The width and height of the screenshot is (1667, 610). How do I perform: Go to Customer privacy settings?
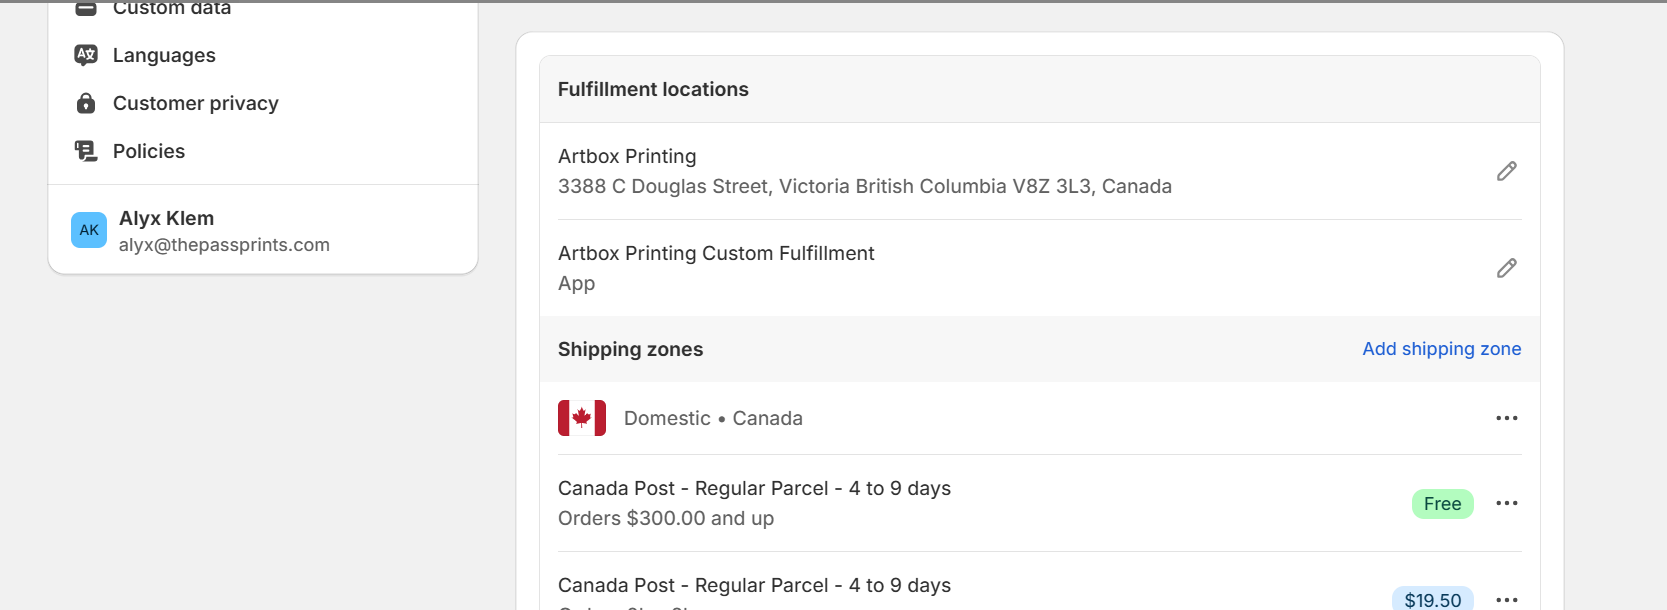pos(195,103)
